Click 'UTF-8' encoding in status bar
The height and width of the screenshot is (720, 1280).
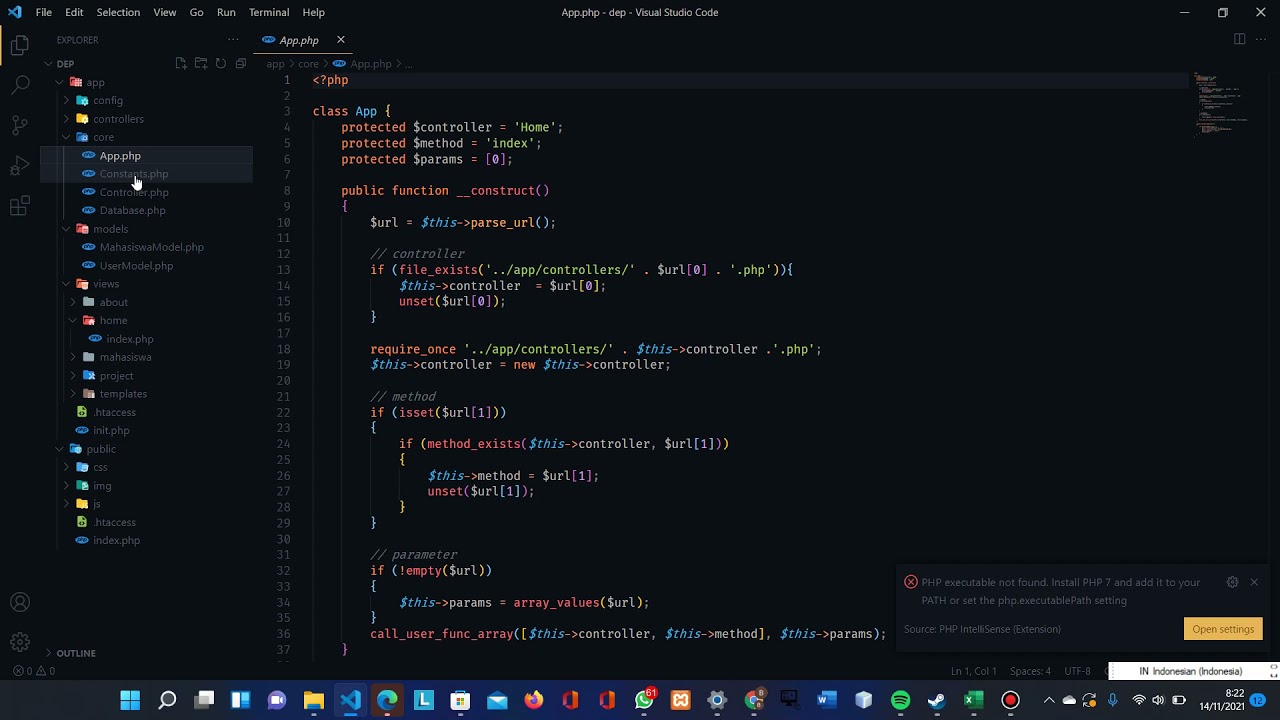1077,671
